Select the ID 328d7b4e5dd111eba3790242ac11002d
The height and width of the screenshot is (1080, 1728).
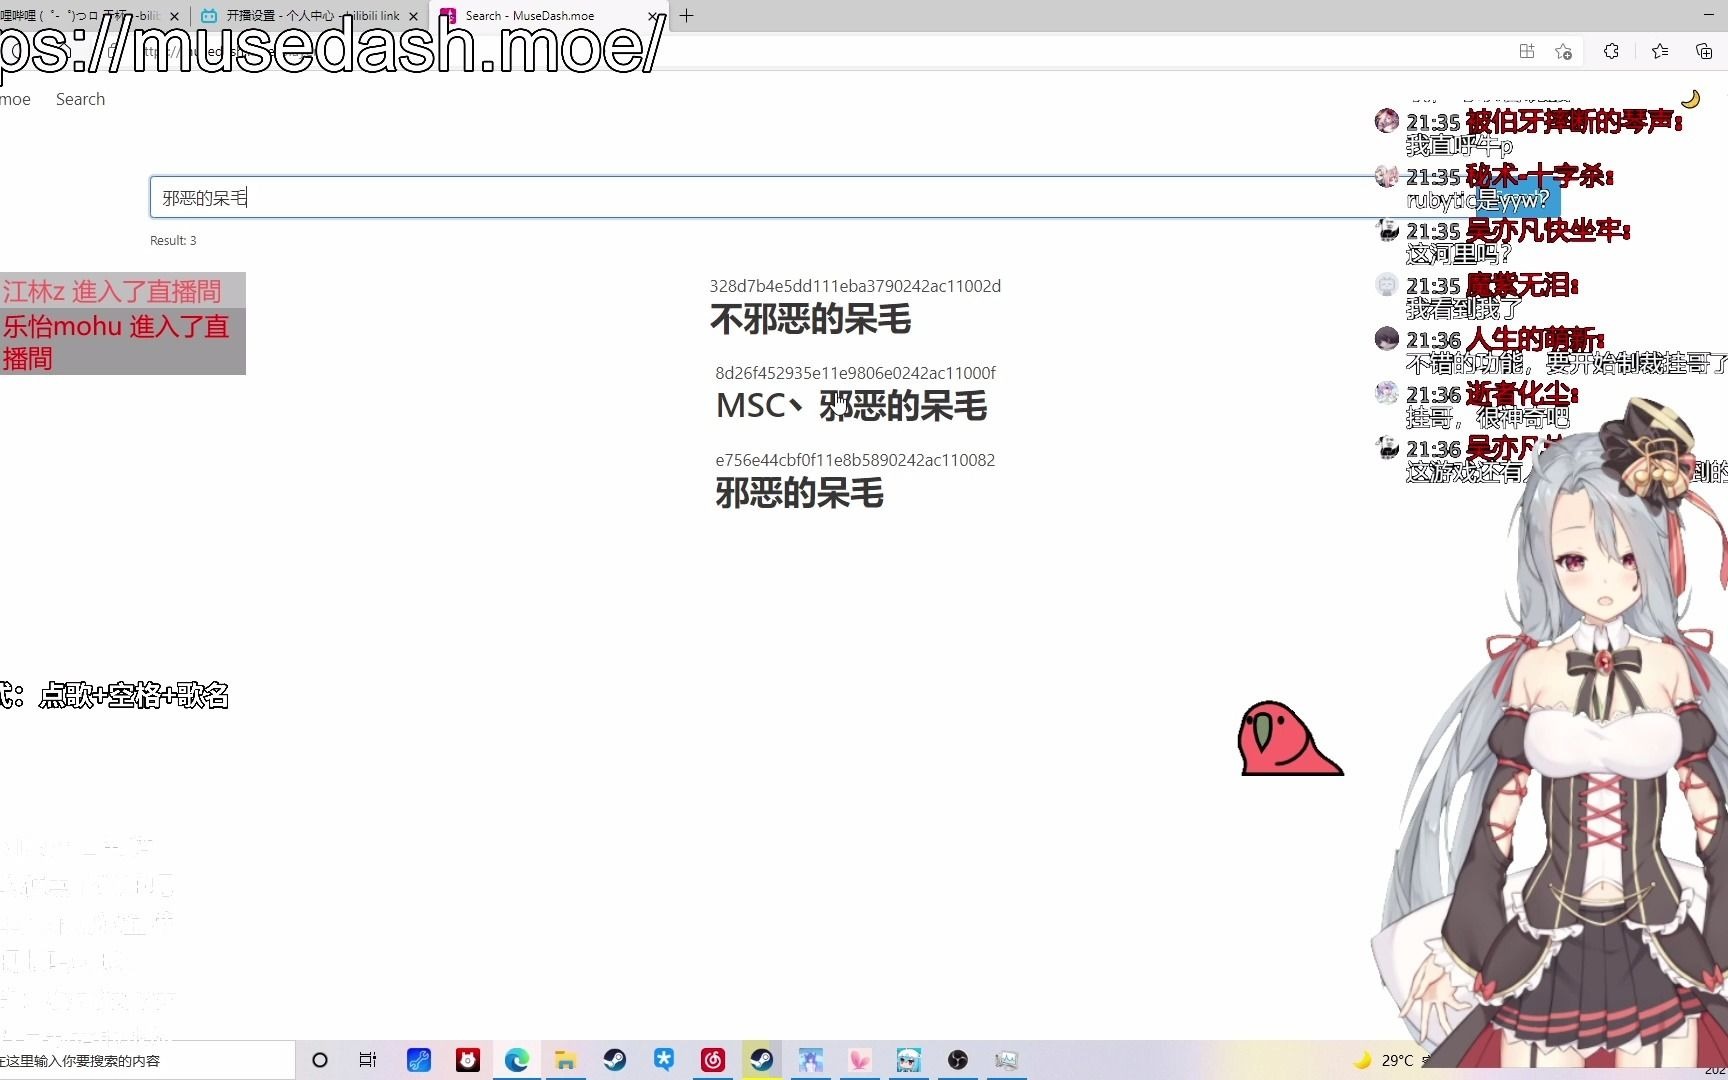[855, 286]
